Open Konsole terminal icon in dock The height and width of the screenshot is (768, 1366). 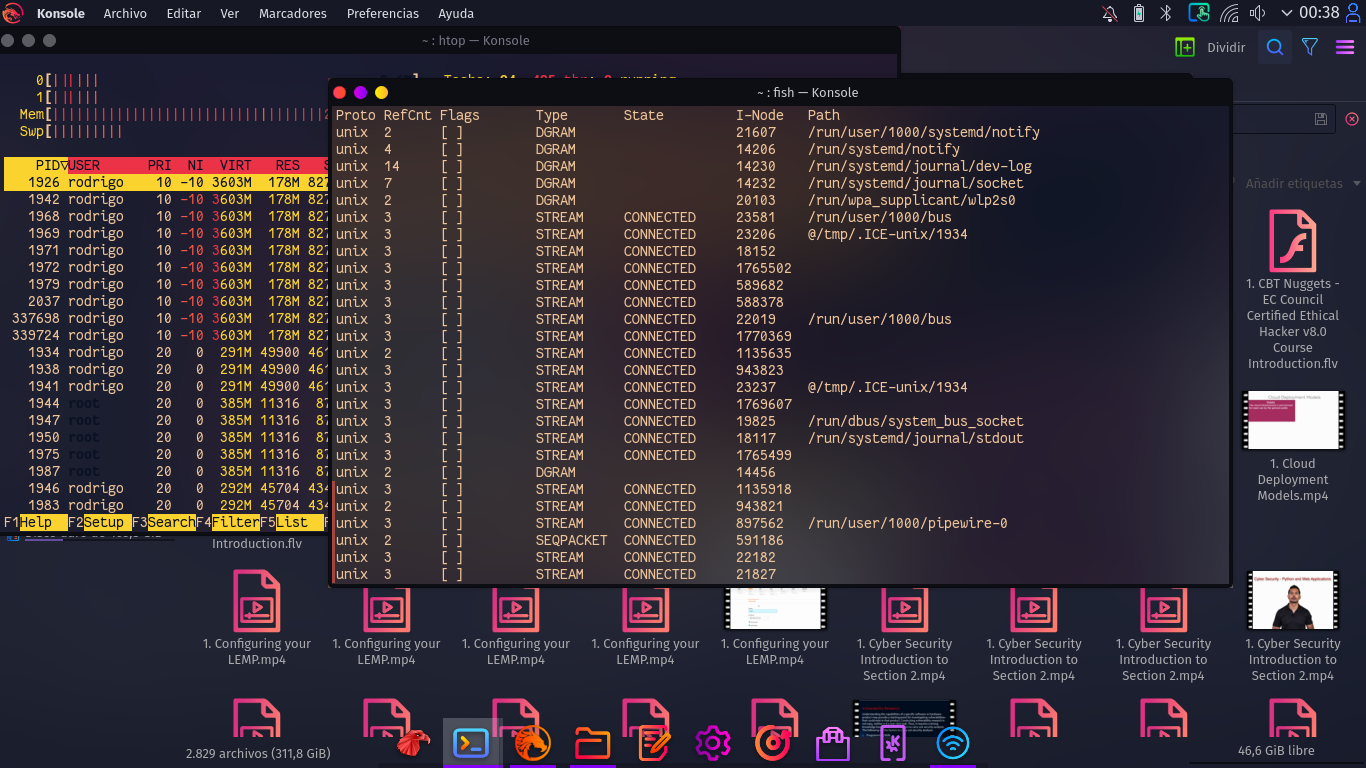tap(471, 743)
